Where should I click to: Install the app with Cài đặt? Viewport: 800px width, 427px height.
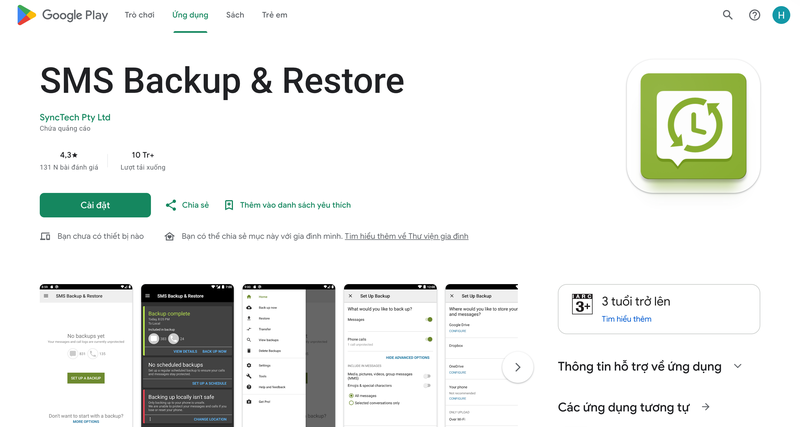pos(95,205)
